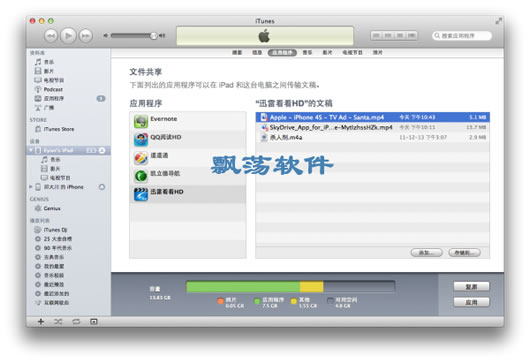
Task: Click the iPad battery indicator icon
Action: [91, 150]
